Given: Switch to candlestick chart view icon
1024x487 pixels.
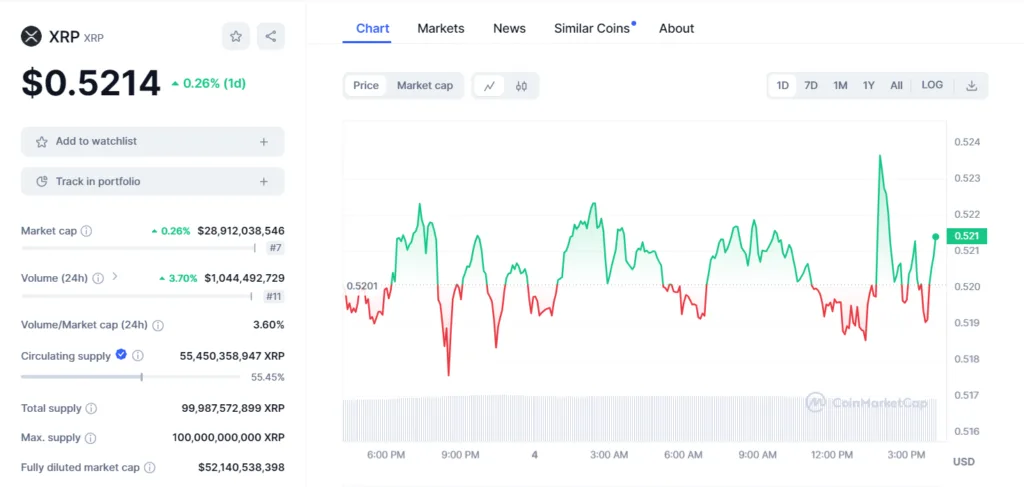Looking at the screenshot, I should [521, 86].
